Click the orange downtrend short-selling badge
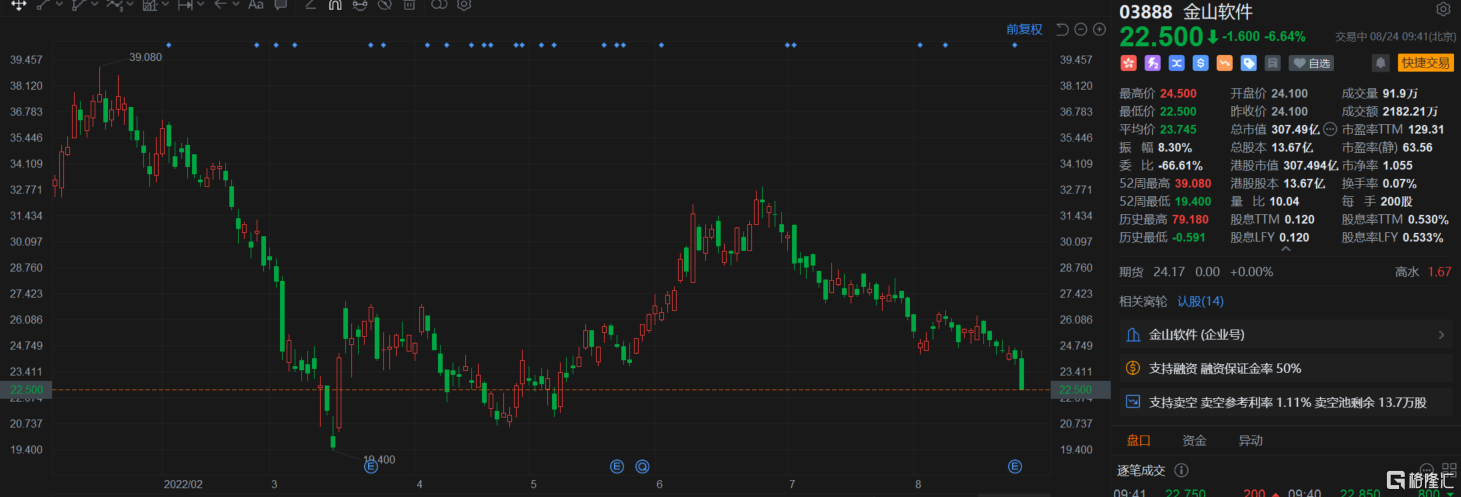 [x=1224, y=63]
